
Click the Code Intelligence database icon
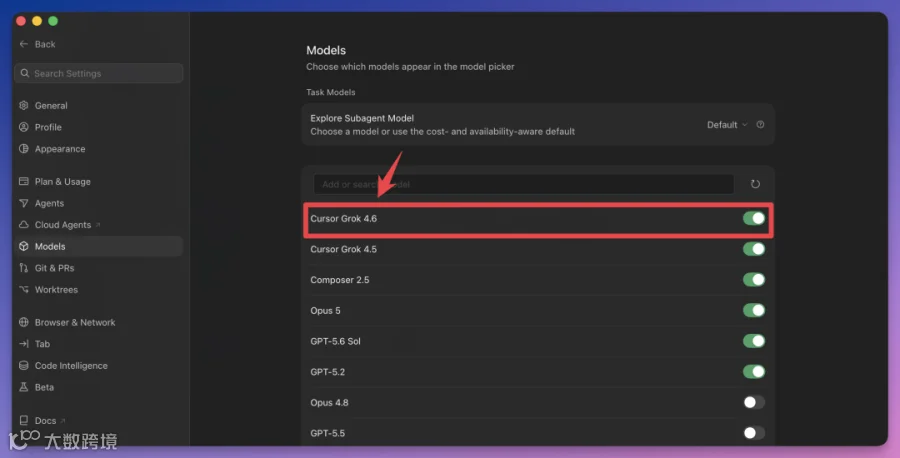pyautogui.click(x=24, y=366)
